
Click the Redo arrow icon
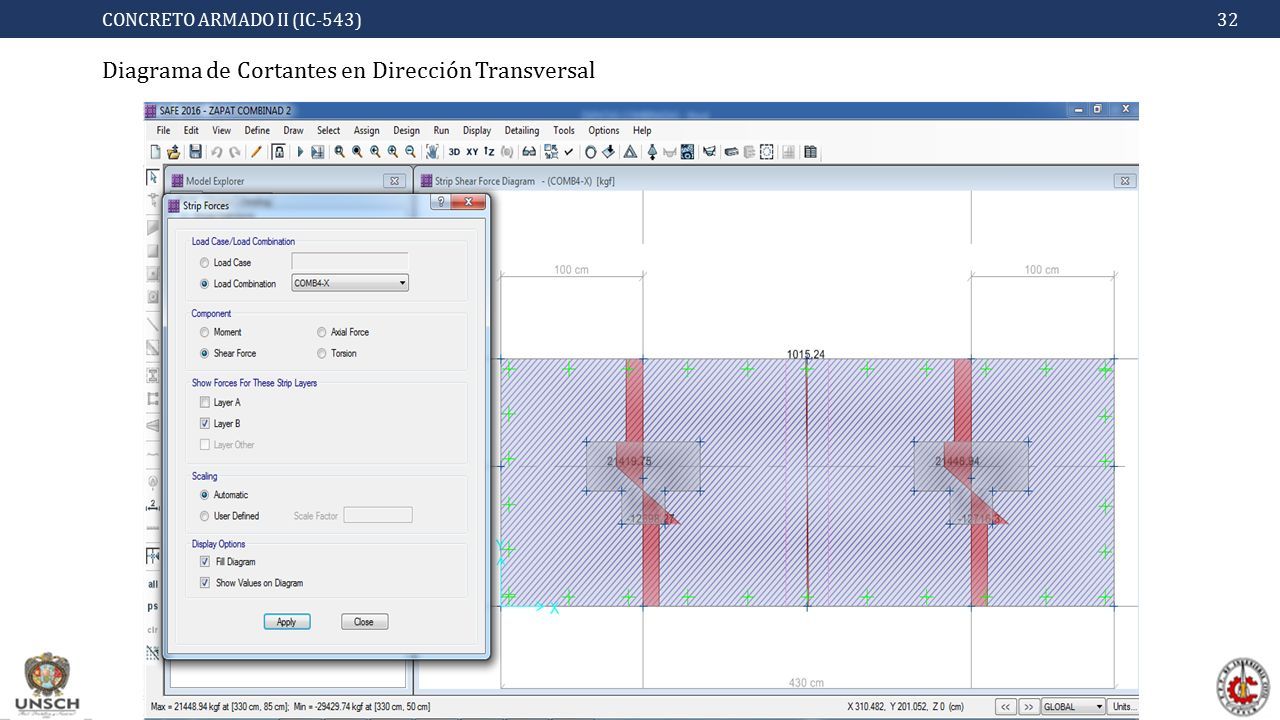pyautogui.click(x=235, y=152)
